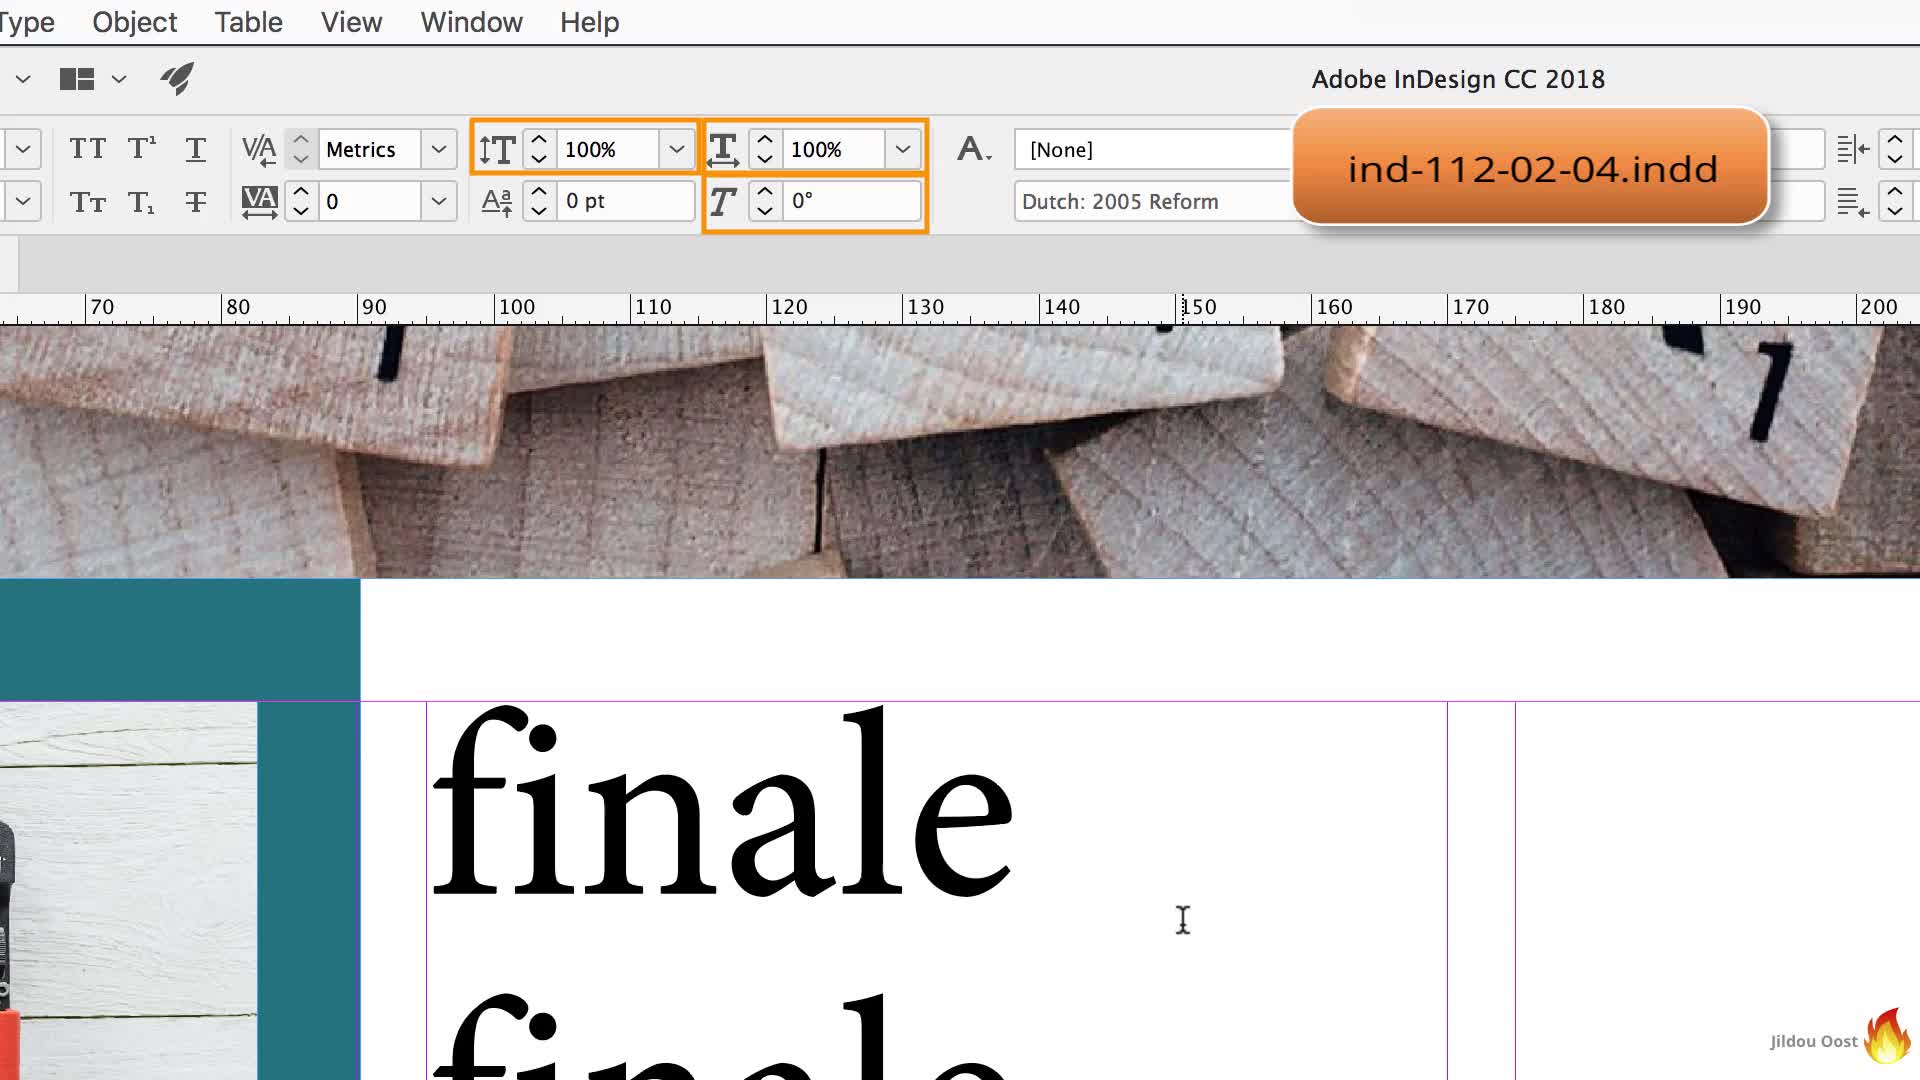
Task: Open the Horizontal Scale dropdown
Action: click(903, 149)
